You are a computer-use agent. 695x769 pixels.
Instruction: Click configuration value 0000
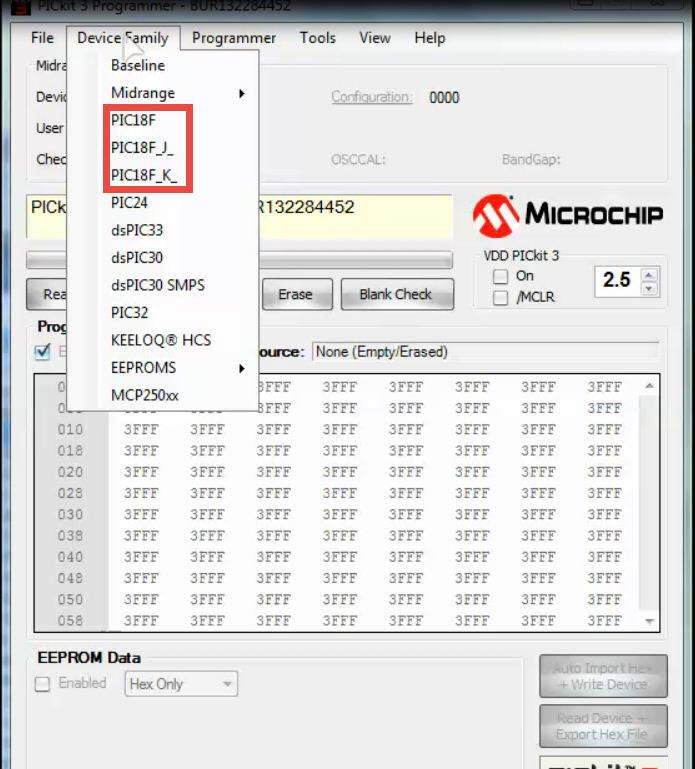[x=444, y=98]
